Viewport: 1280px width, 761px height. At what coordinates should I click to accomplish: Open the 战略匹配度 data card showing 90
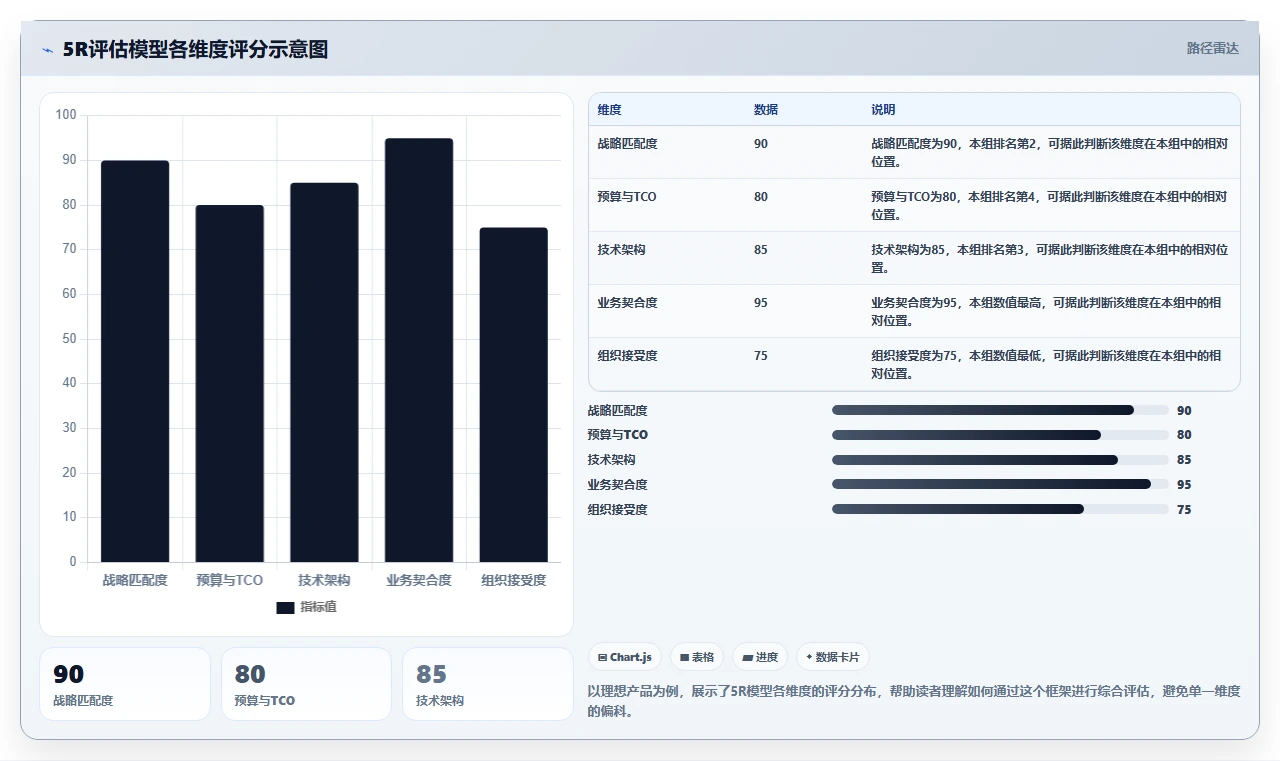[125, 684]
